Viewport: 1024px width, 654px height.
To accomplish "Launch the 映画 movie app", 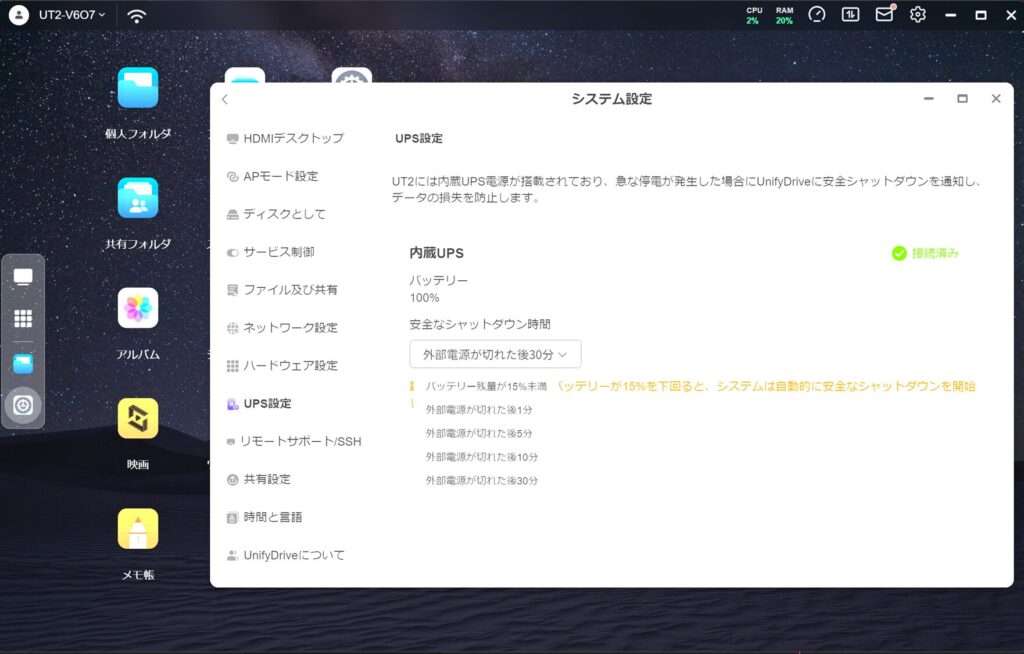I will click(x=138, y=418).
